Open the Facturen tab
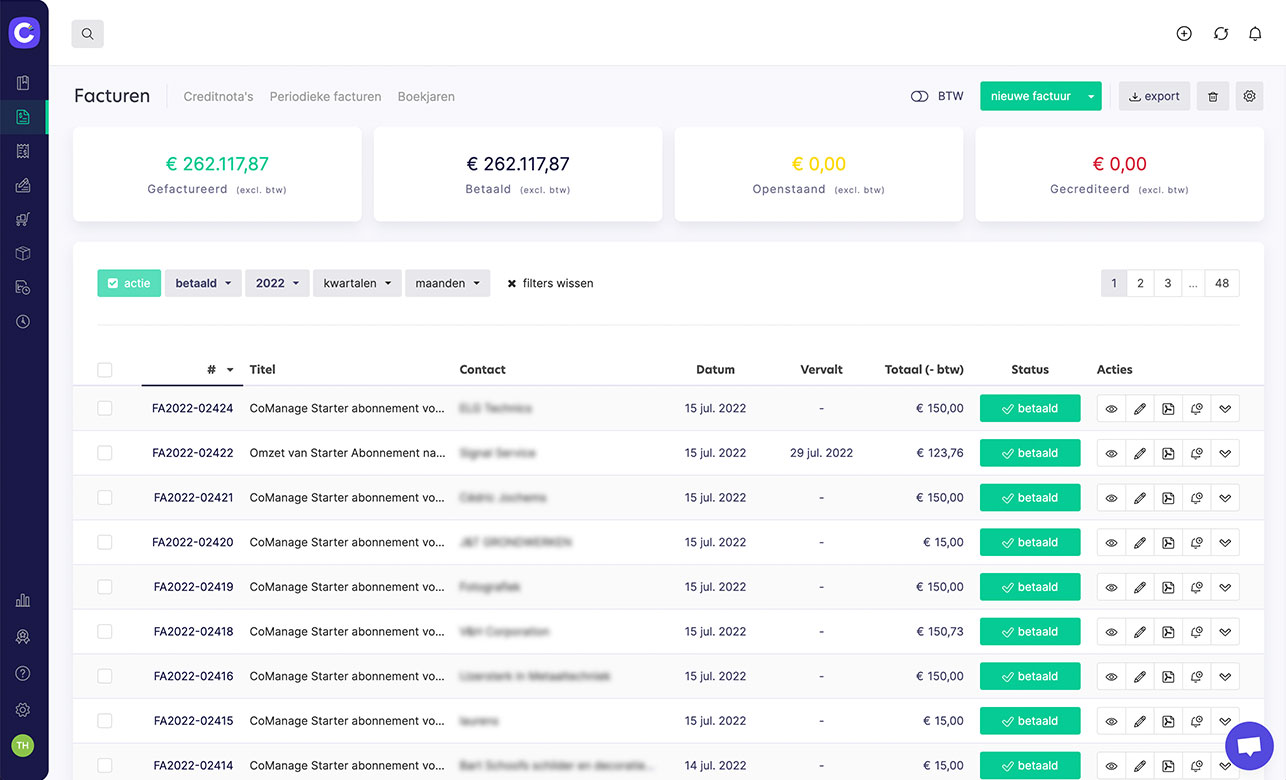The height and width of the screenshot is (780, 1286). (x=112, y=96)
